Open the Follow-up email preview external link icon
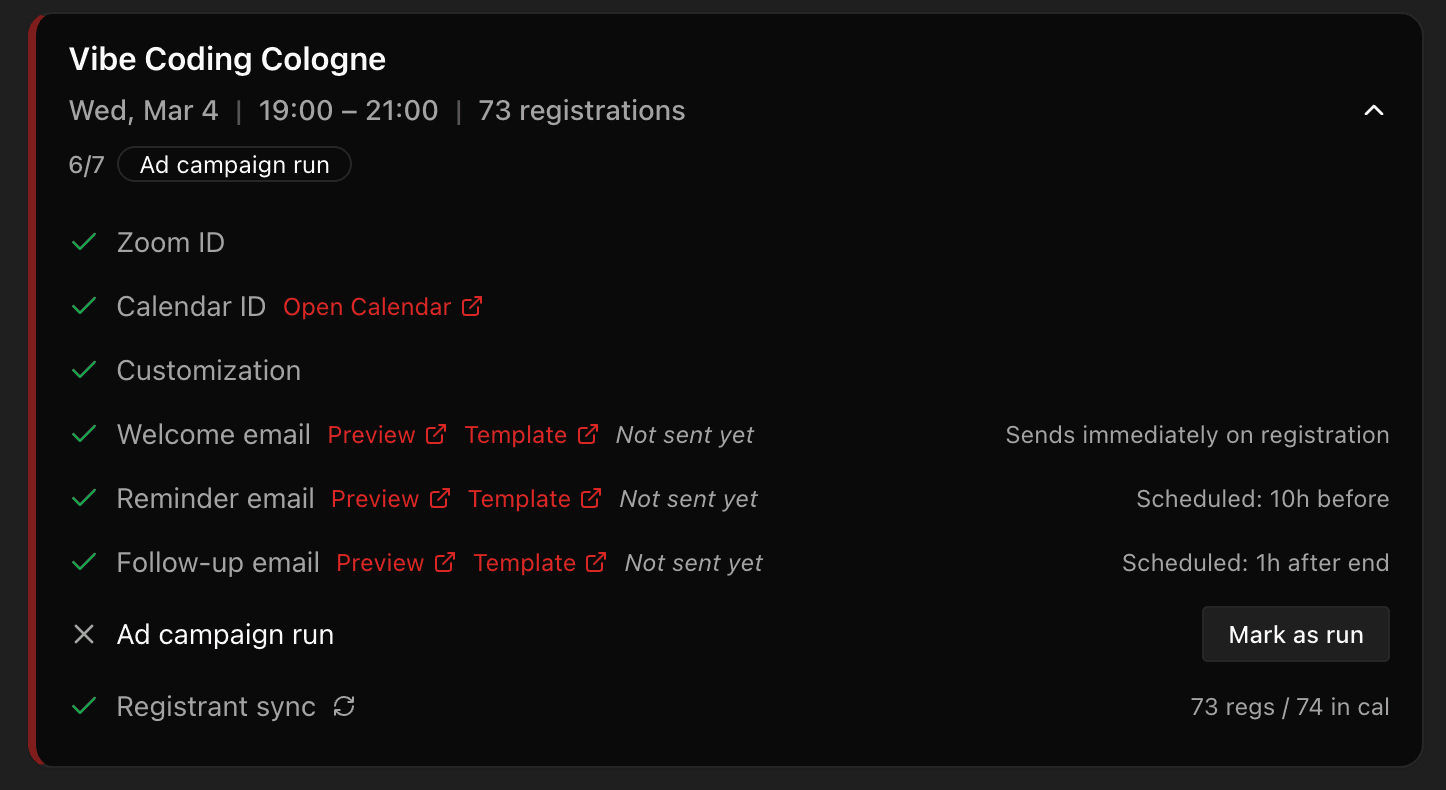 [443, 561]
